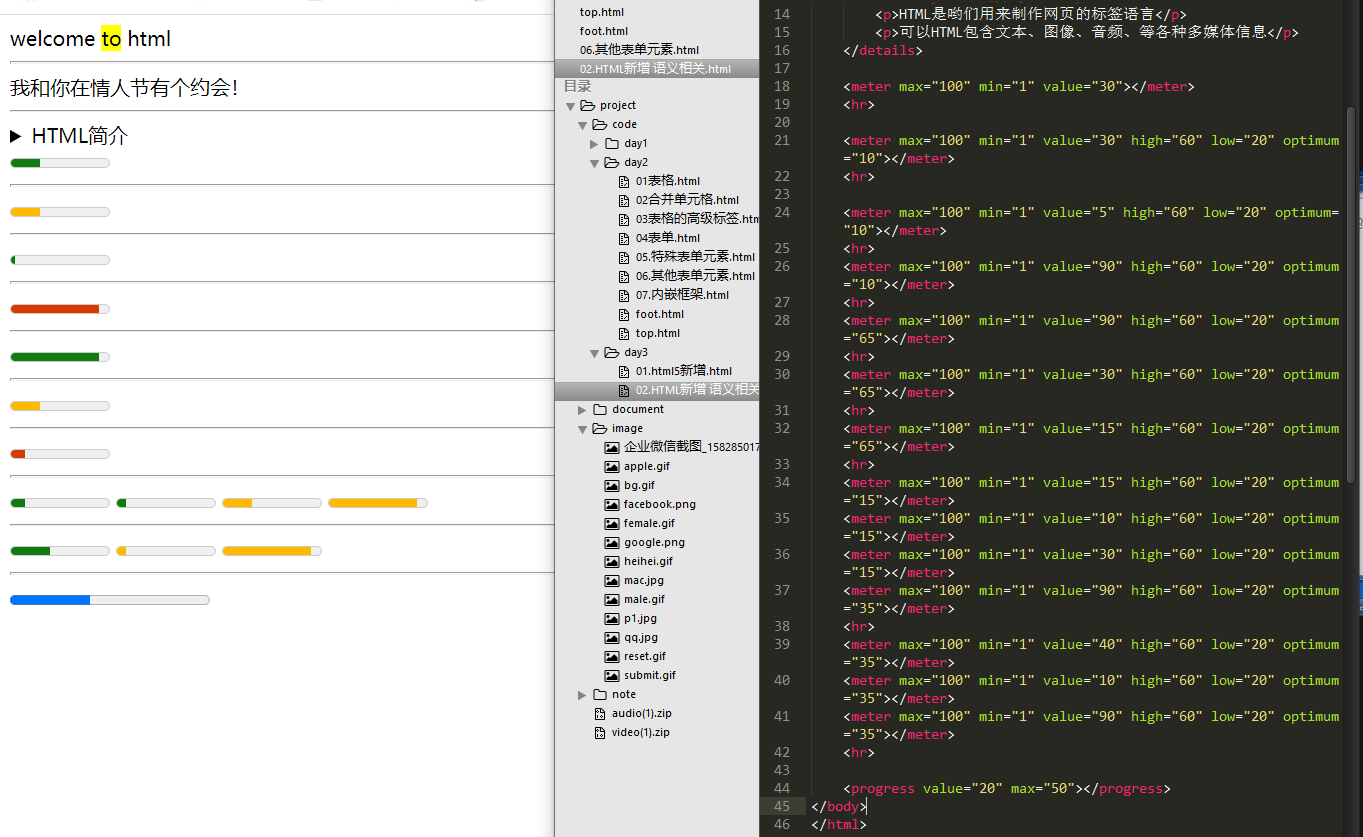Image resolution: width=1363 pixels, height=837 pixels.
Task: Open 03表格的高级标签 file under day2
Action: tap(697, 219)
